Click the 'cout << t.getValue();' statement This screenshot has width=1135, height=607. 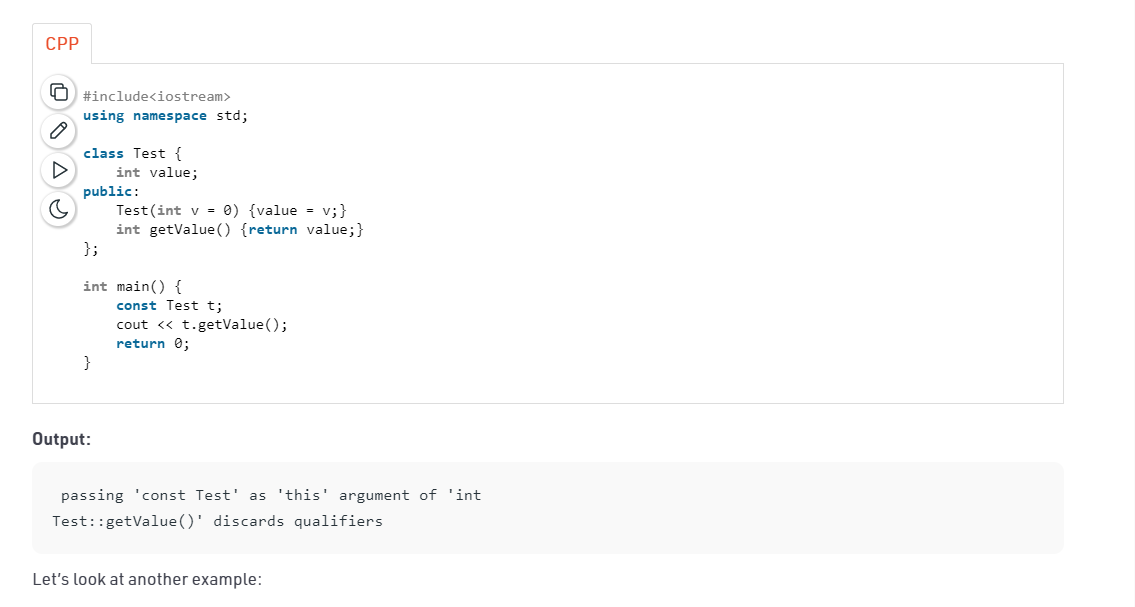202,324
